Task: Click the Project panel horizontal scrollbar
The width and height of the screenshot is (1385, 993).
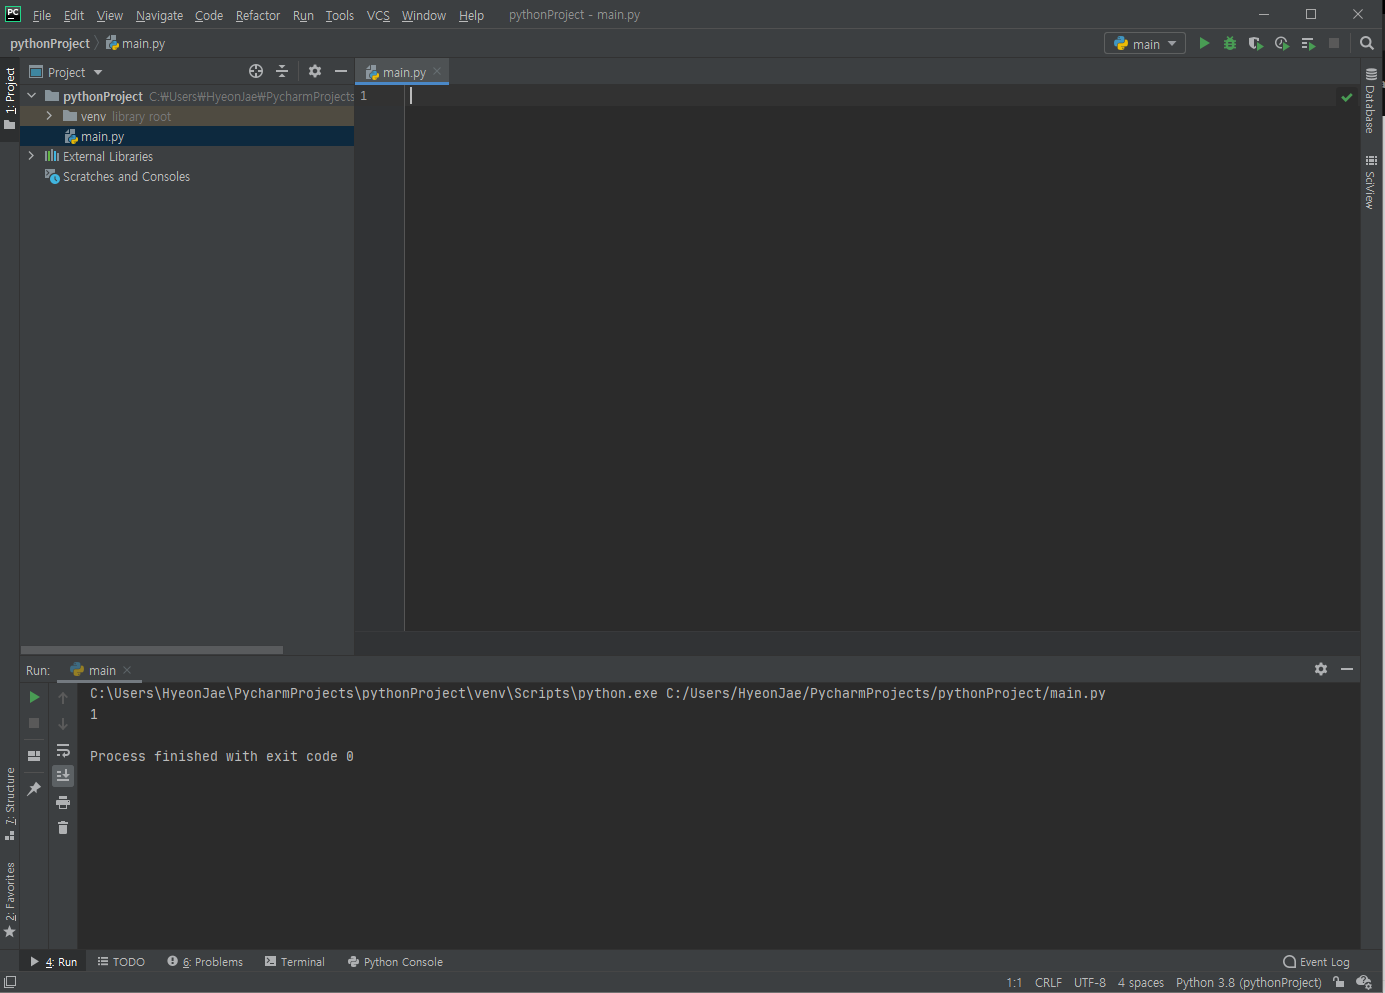Action: click(152, 650)
